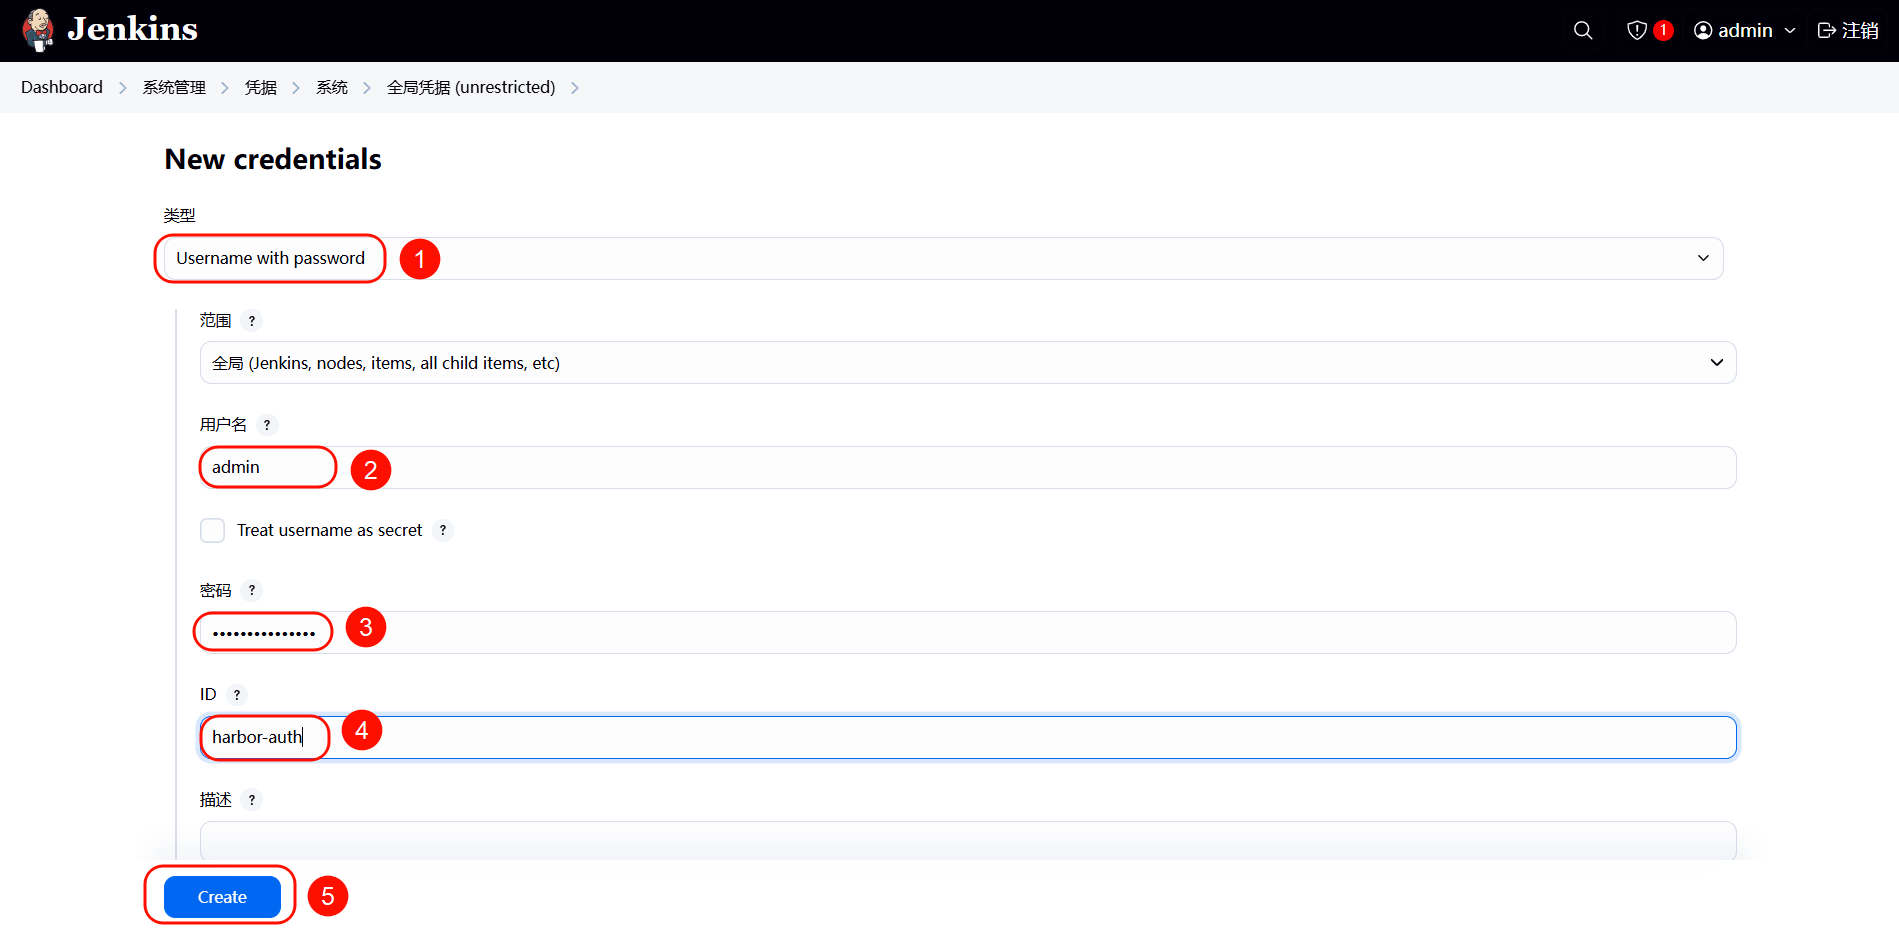Click the Create button
Screen dimensions: 1899x930
(x=222, y=897)
